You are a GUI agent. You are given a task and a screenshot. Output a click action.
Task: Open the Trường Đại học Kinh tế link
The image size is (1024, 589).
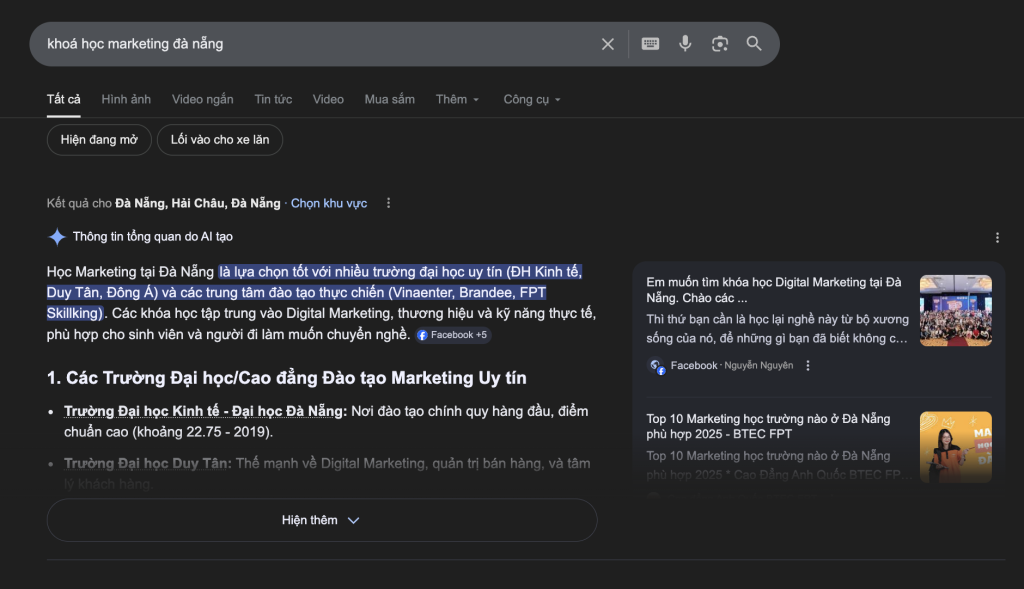click(205, 411)
